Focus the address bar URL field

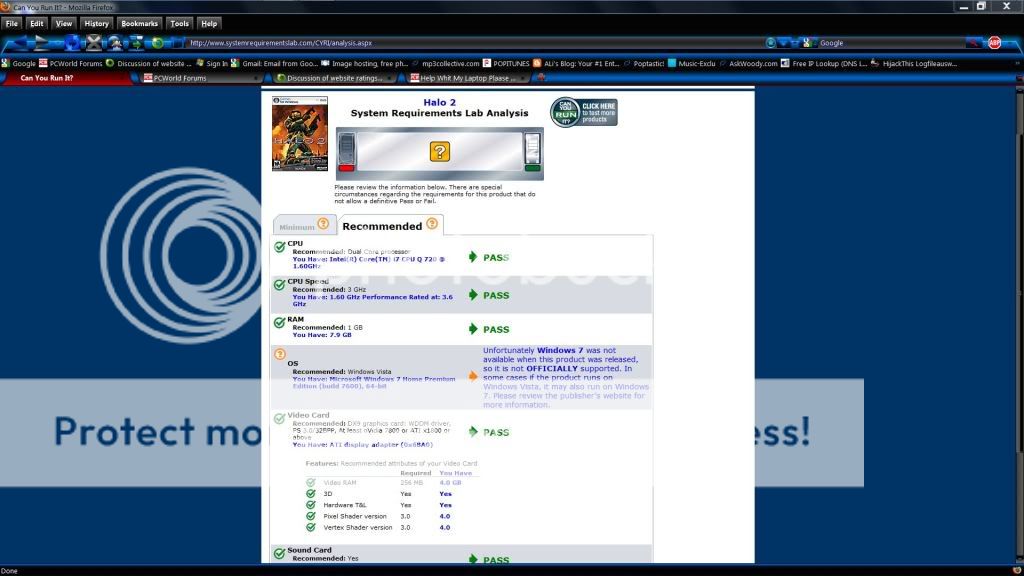tap(477, 43)
